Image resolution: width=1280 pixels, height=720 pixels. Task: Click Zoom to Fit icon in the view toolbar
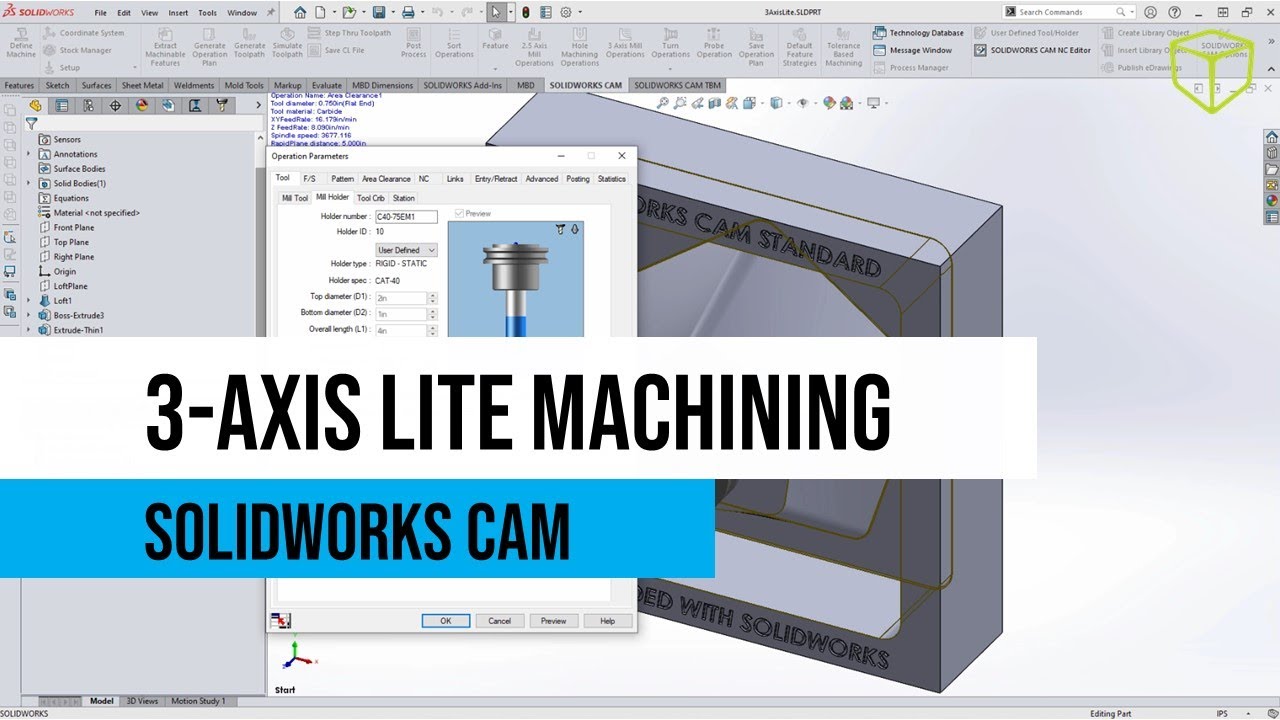pos(663,103)
